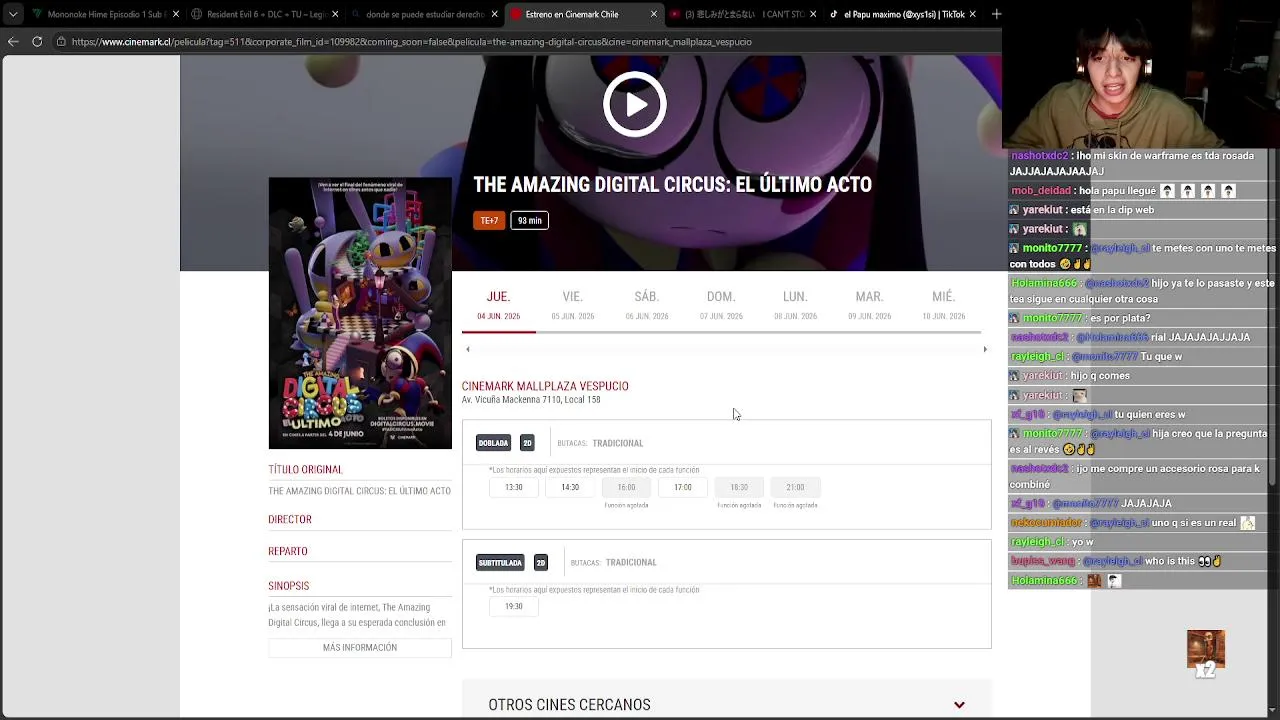Open the browser tab search dropdown
1280x720 pixels.
click(x=13, y=14)
